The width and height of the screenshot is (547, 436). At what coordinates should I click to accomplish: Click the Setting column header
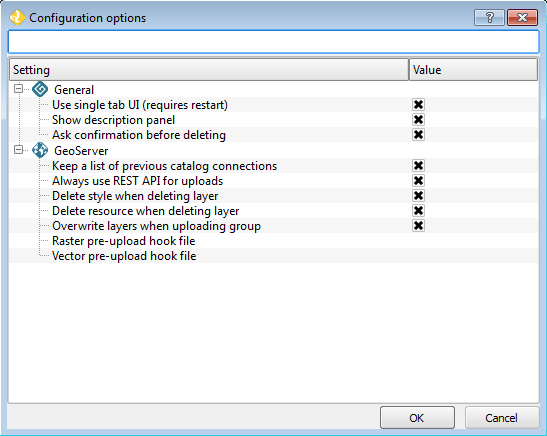point(209,70)
